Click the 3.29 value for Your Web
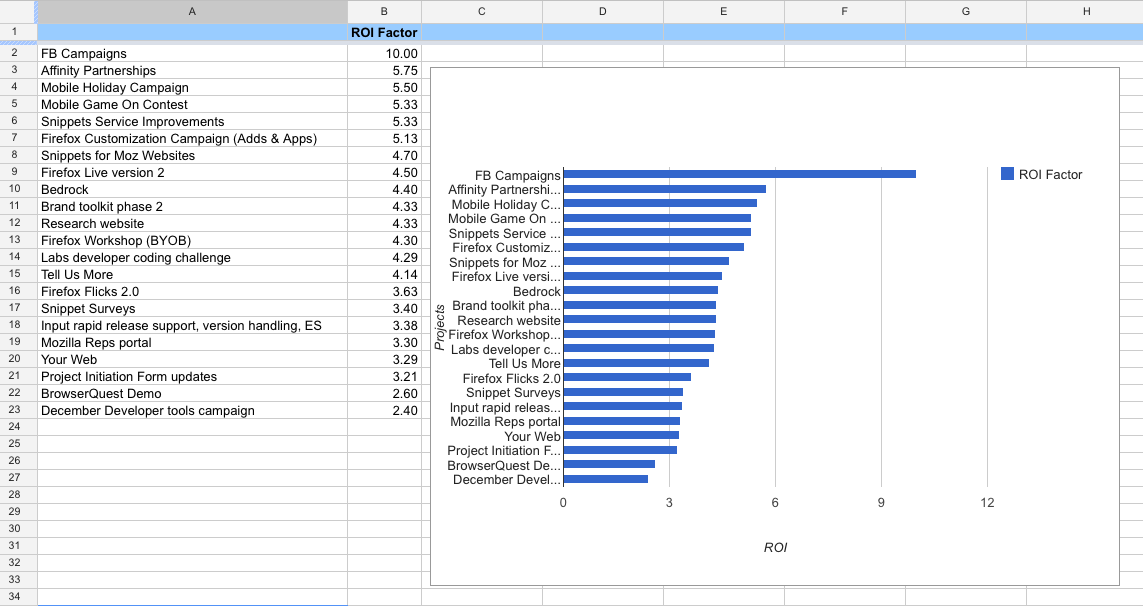The height and width of the screenshot is (606, 1143). pos(384,360)
